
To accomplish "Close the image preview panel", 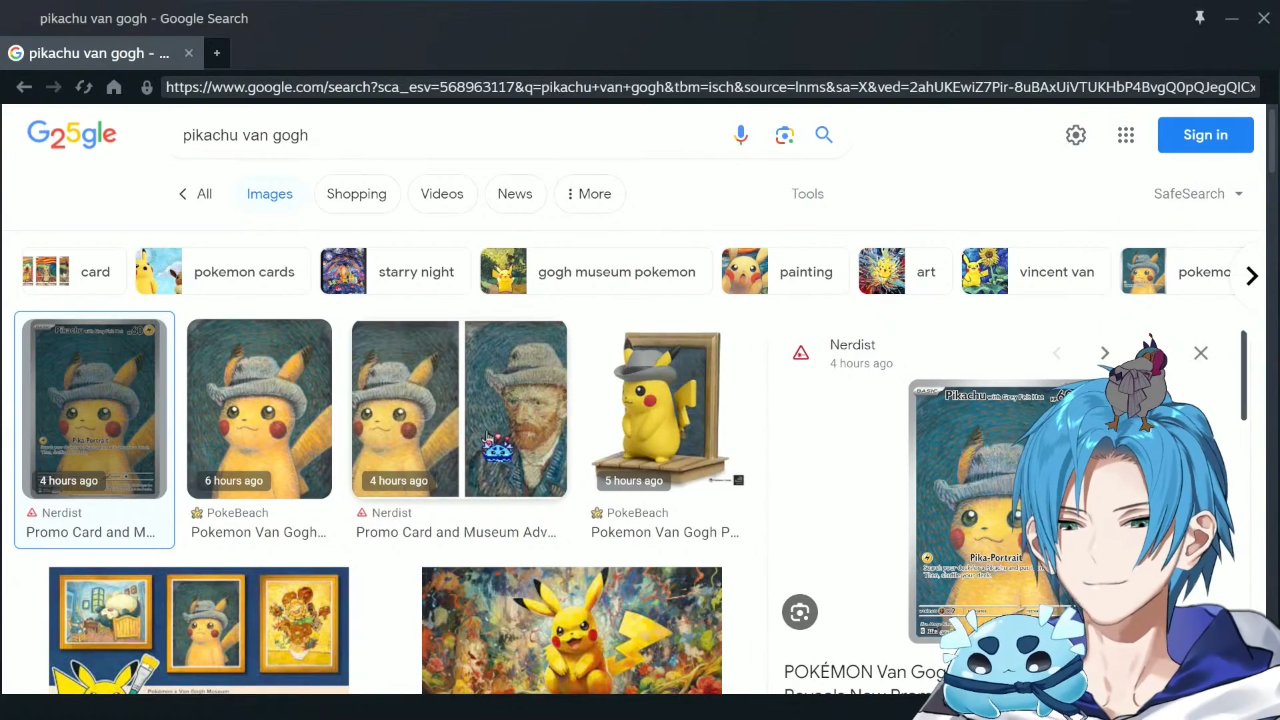I will (x=1201, y=353).
